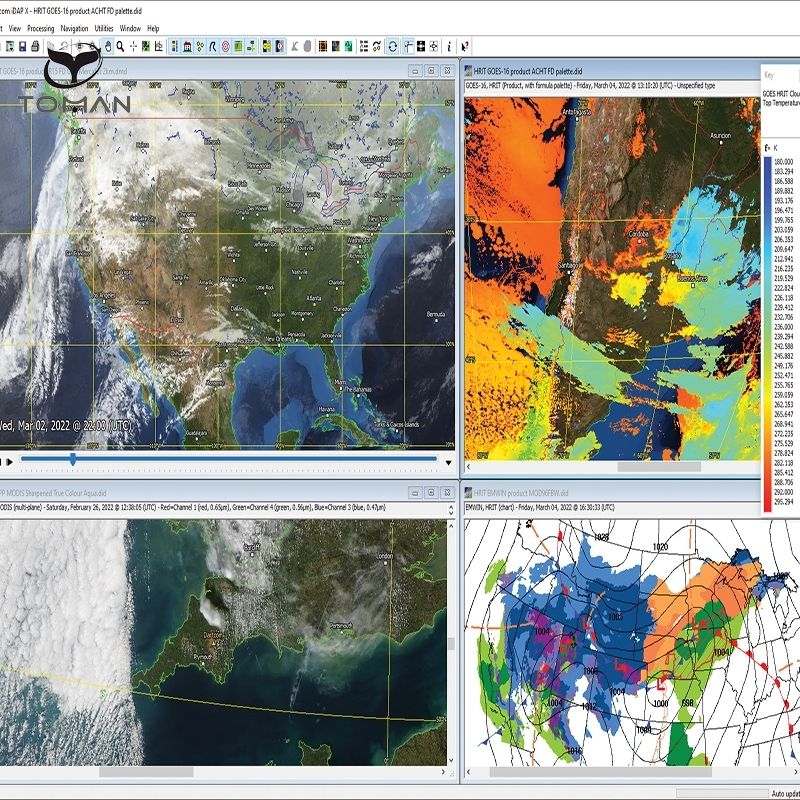Image resolution: width=800 pixels, height=800 pixels.
Task: Click the circular refresh arrows toolbar icon
Action: coord(392,47)
